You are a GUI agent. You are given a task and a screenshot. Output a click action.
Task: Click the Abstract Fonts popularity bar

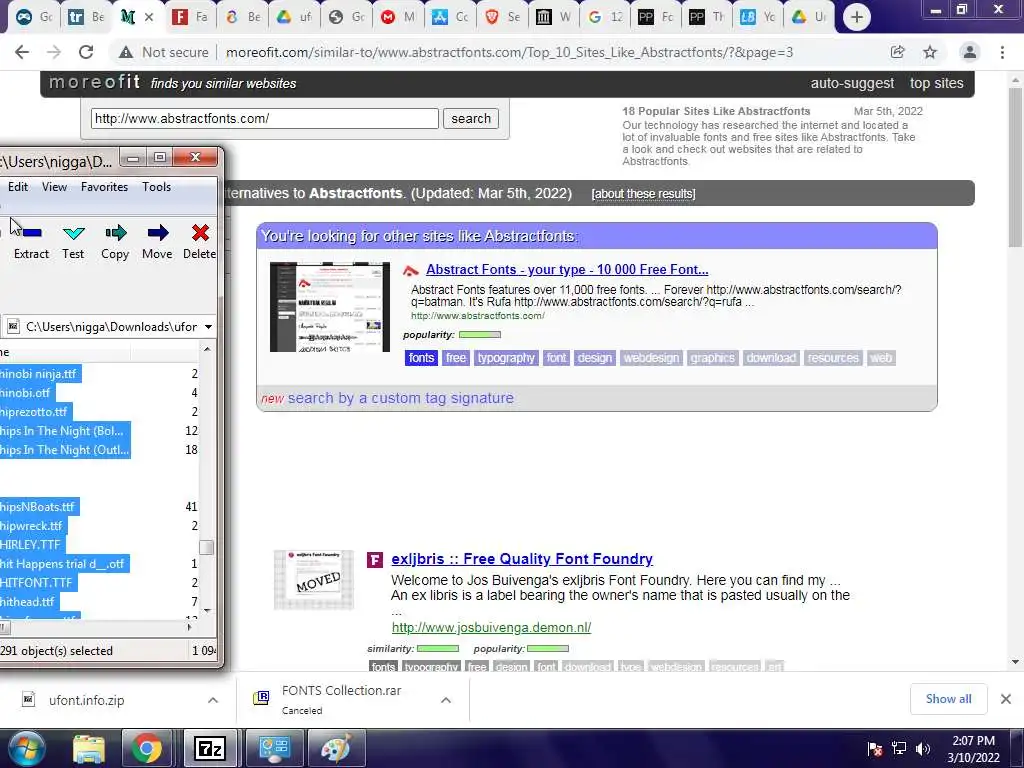click(x=480, y=335)
